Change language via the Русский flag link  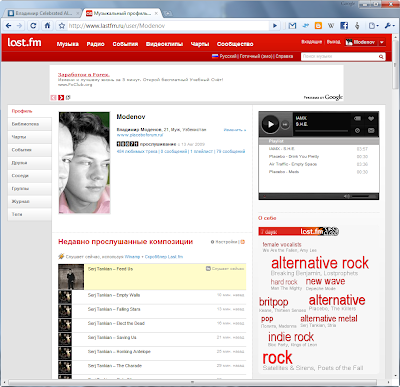click(x=224, y=56)
